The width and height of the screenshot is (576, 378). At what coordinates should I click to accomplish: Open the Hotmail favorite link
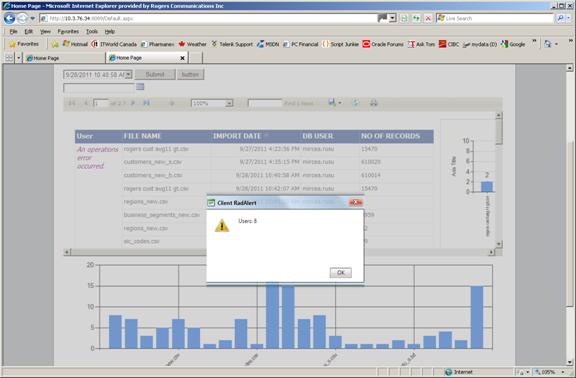point(75,44)
